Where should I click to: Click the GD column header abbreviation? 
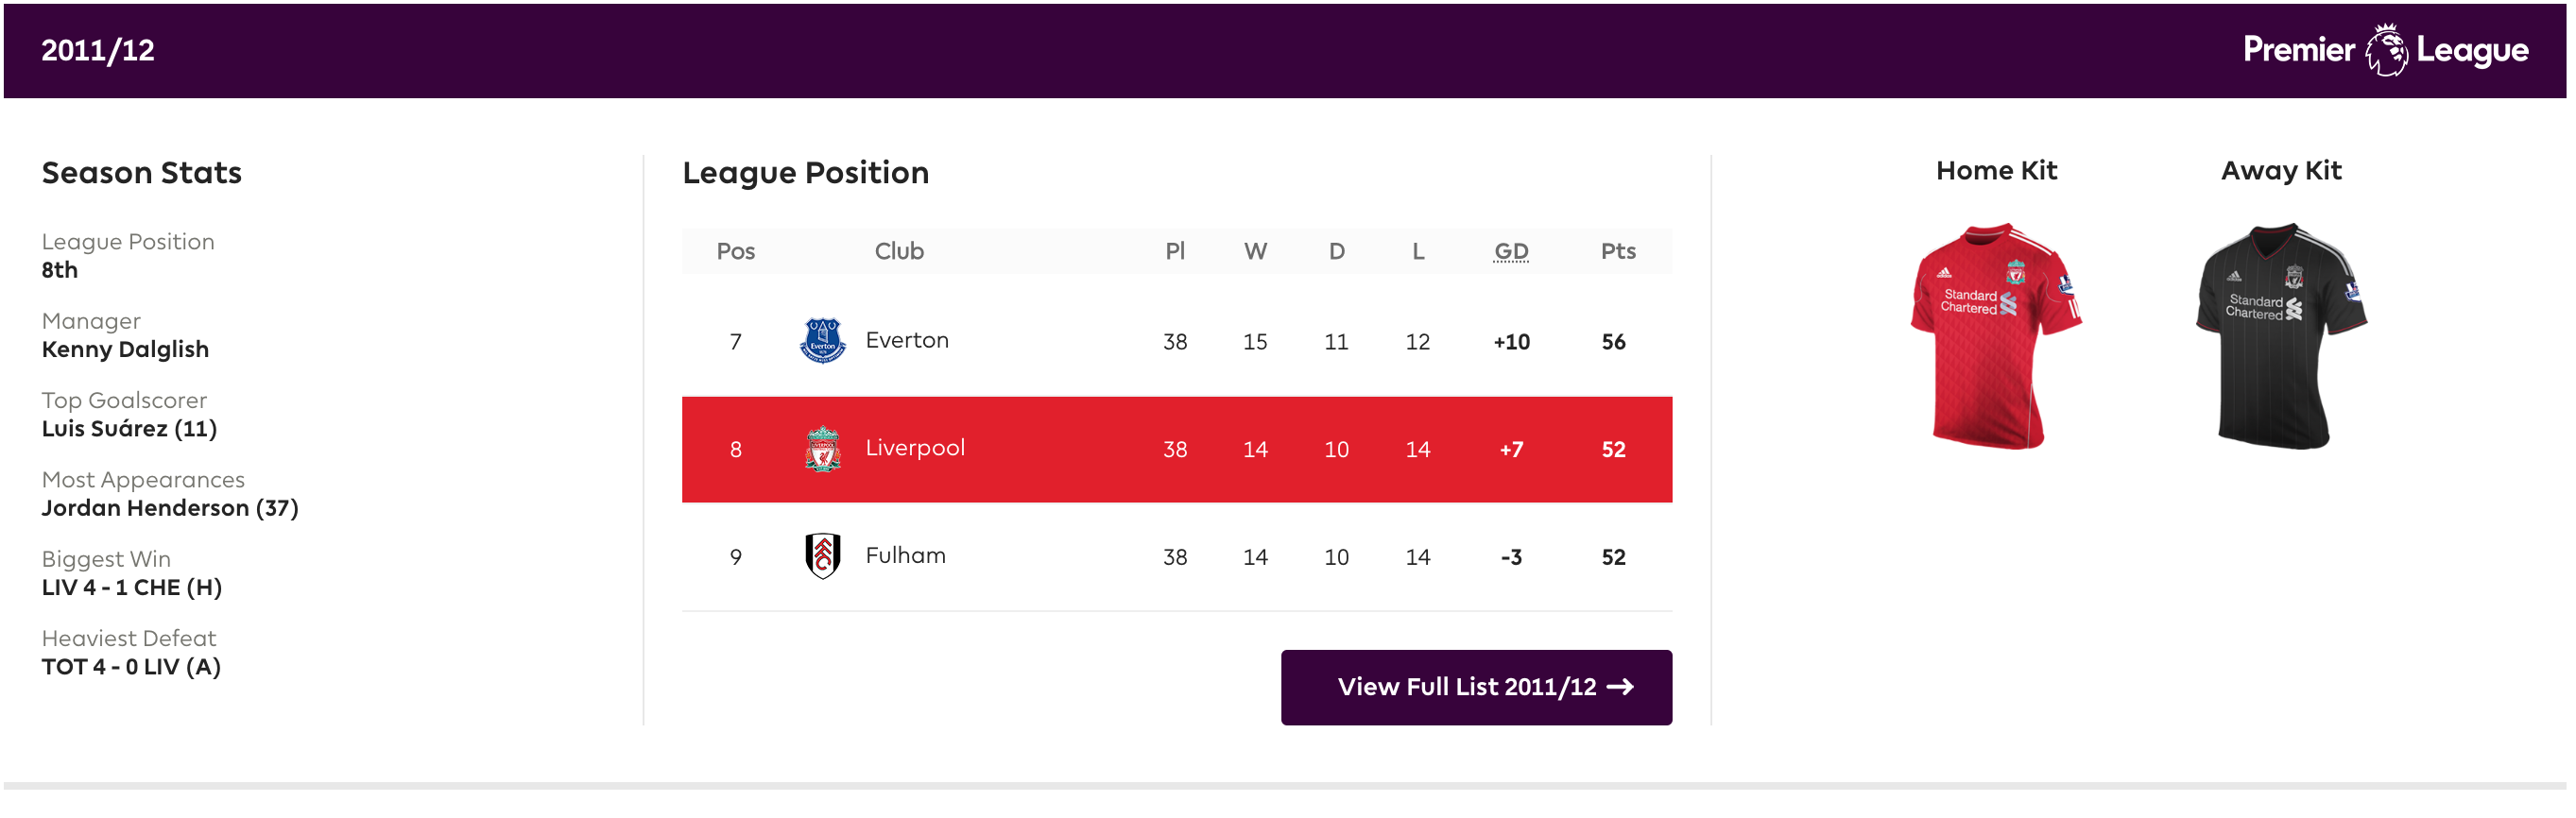1511,251
